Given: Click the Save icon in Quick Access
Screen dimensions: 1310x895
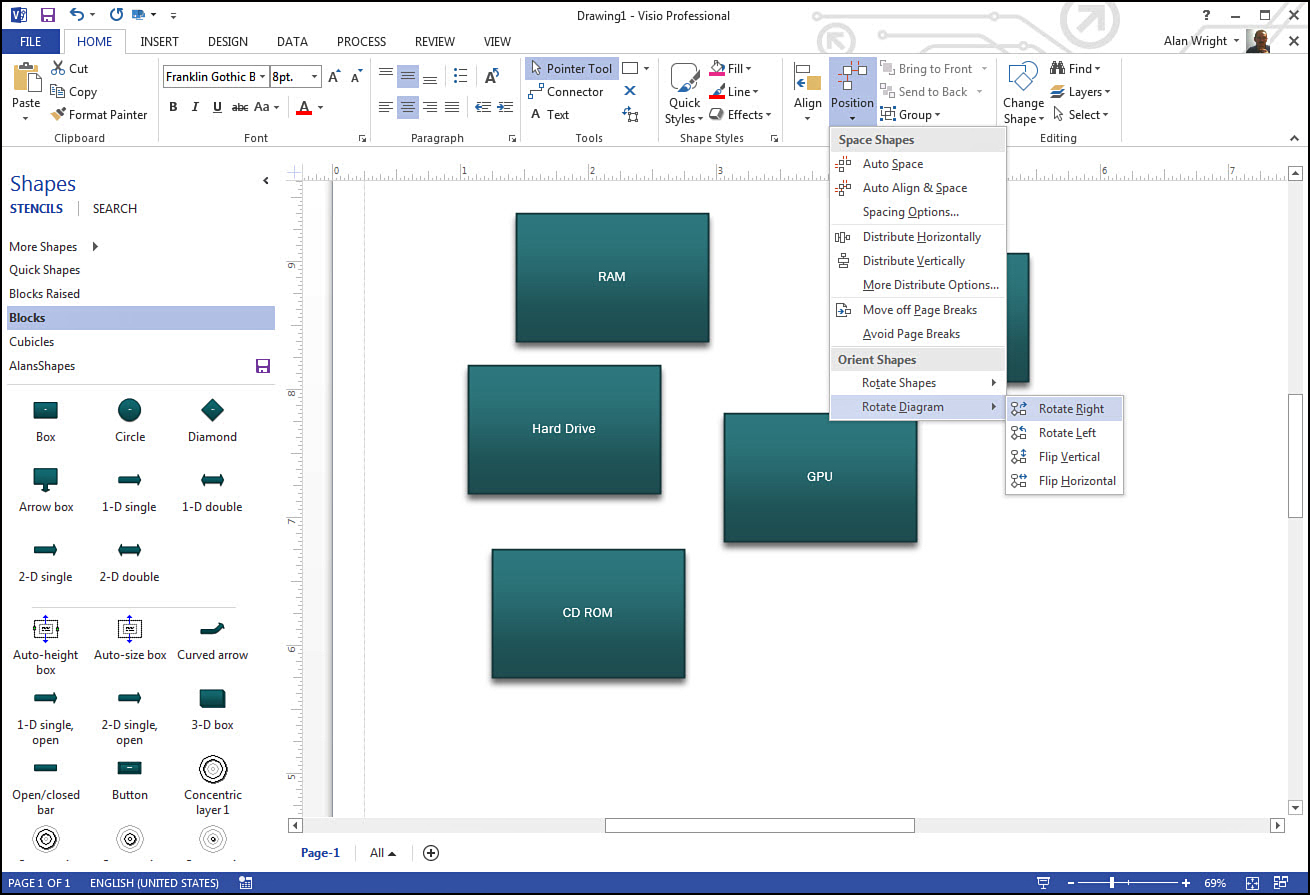Looking at the screenshot, I should (x=48, y=15).
